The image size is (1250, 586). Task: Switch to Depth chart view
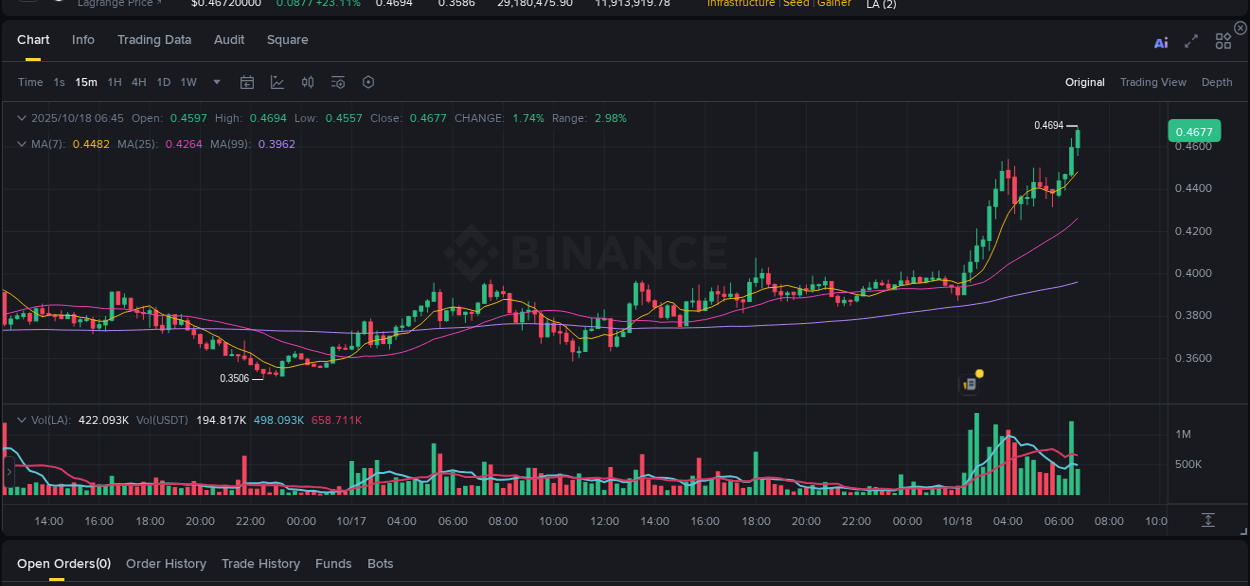point(1217,82)
